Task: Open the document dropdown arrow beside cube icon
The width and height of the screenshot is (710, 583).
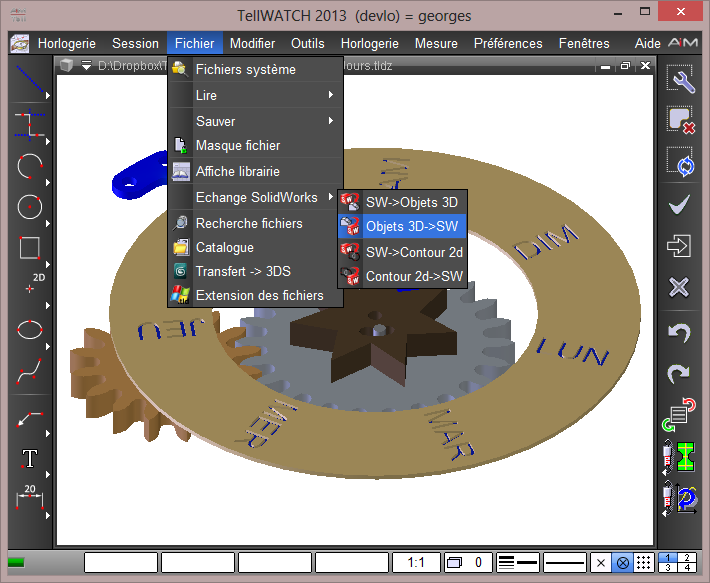Action: click(87, 66)
